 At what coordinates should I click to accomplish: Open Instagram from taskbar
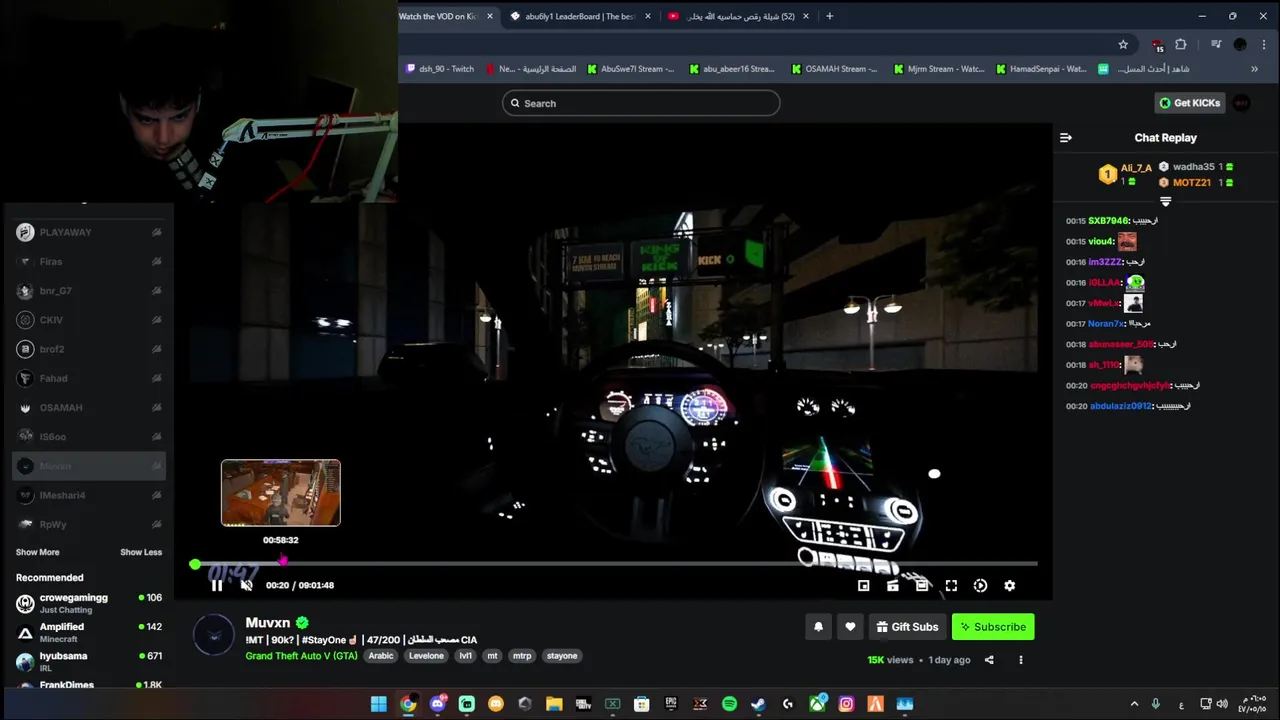(846, 704)
